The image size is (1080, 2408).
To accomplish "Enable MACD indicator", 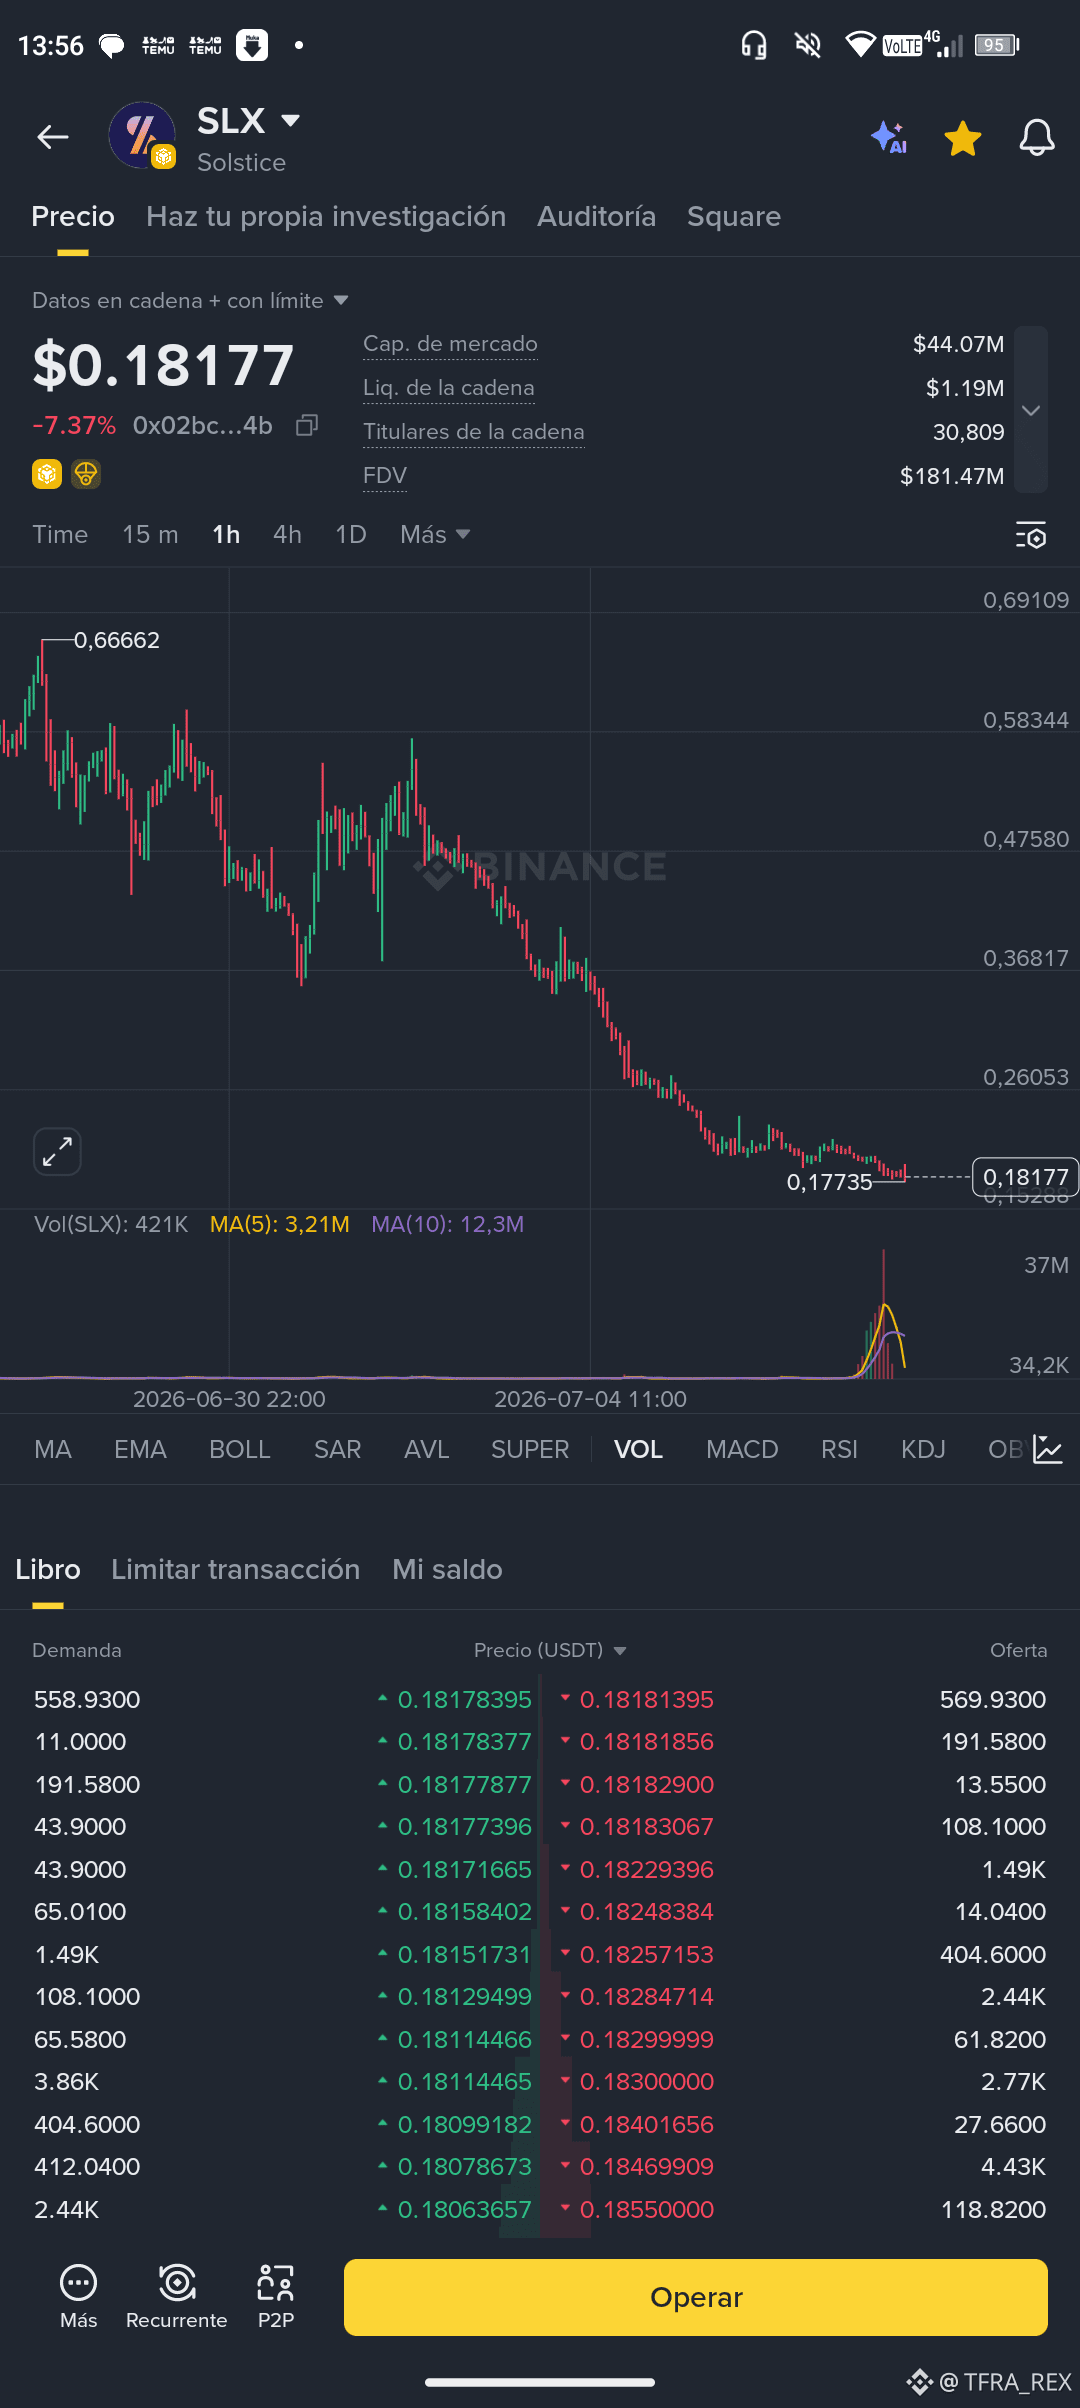I will pyautogui.click(x=742, y=1449).
